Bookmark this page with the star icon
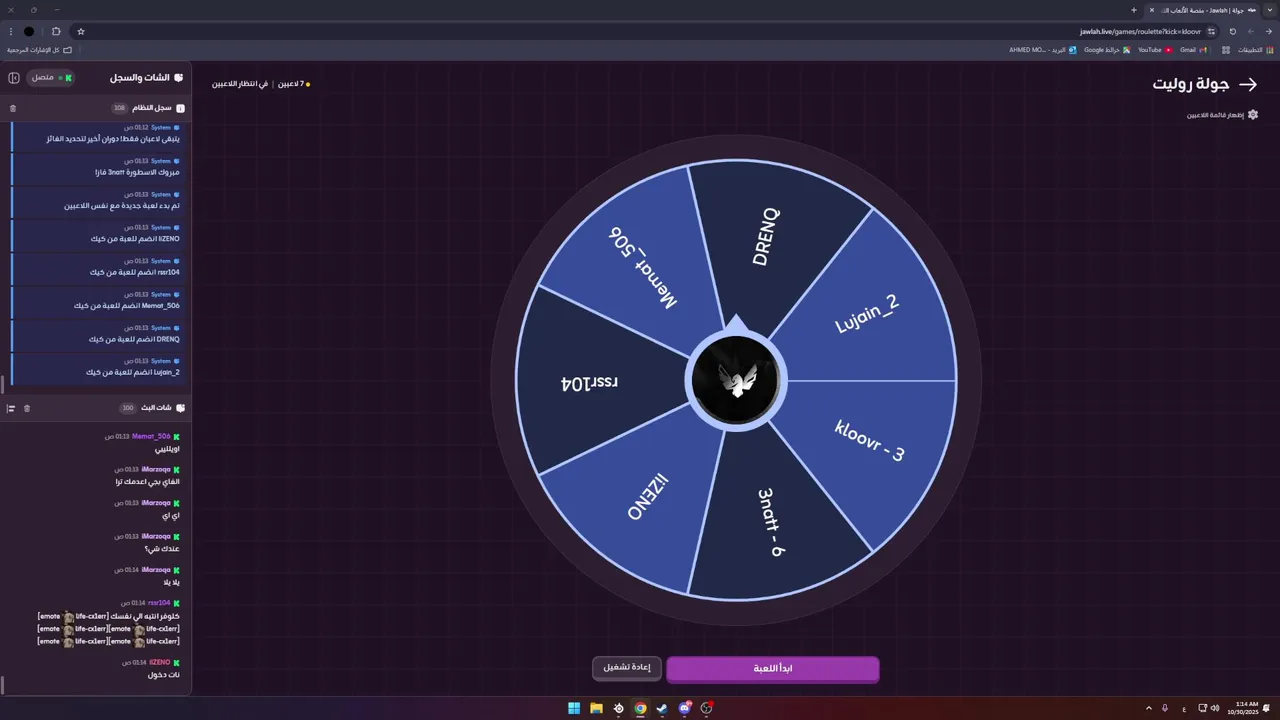This screenshot has height=720, width=1280. 81,31
